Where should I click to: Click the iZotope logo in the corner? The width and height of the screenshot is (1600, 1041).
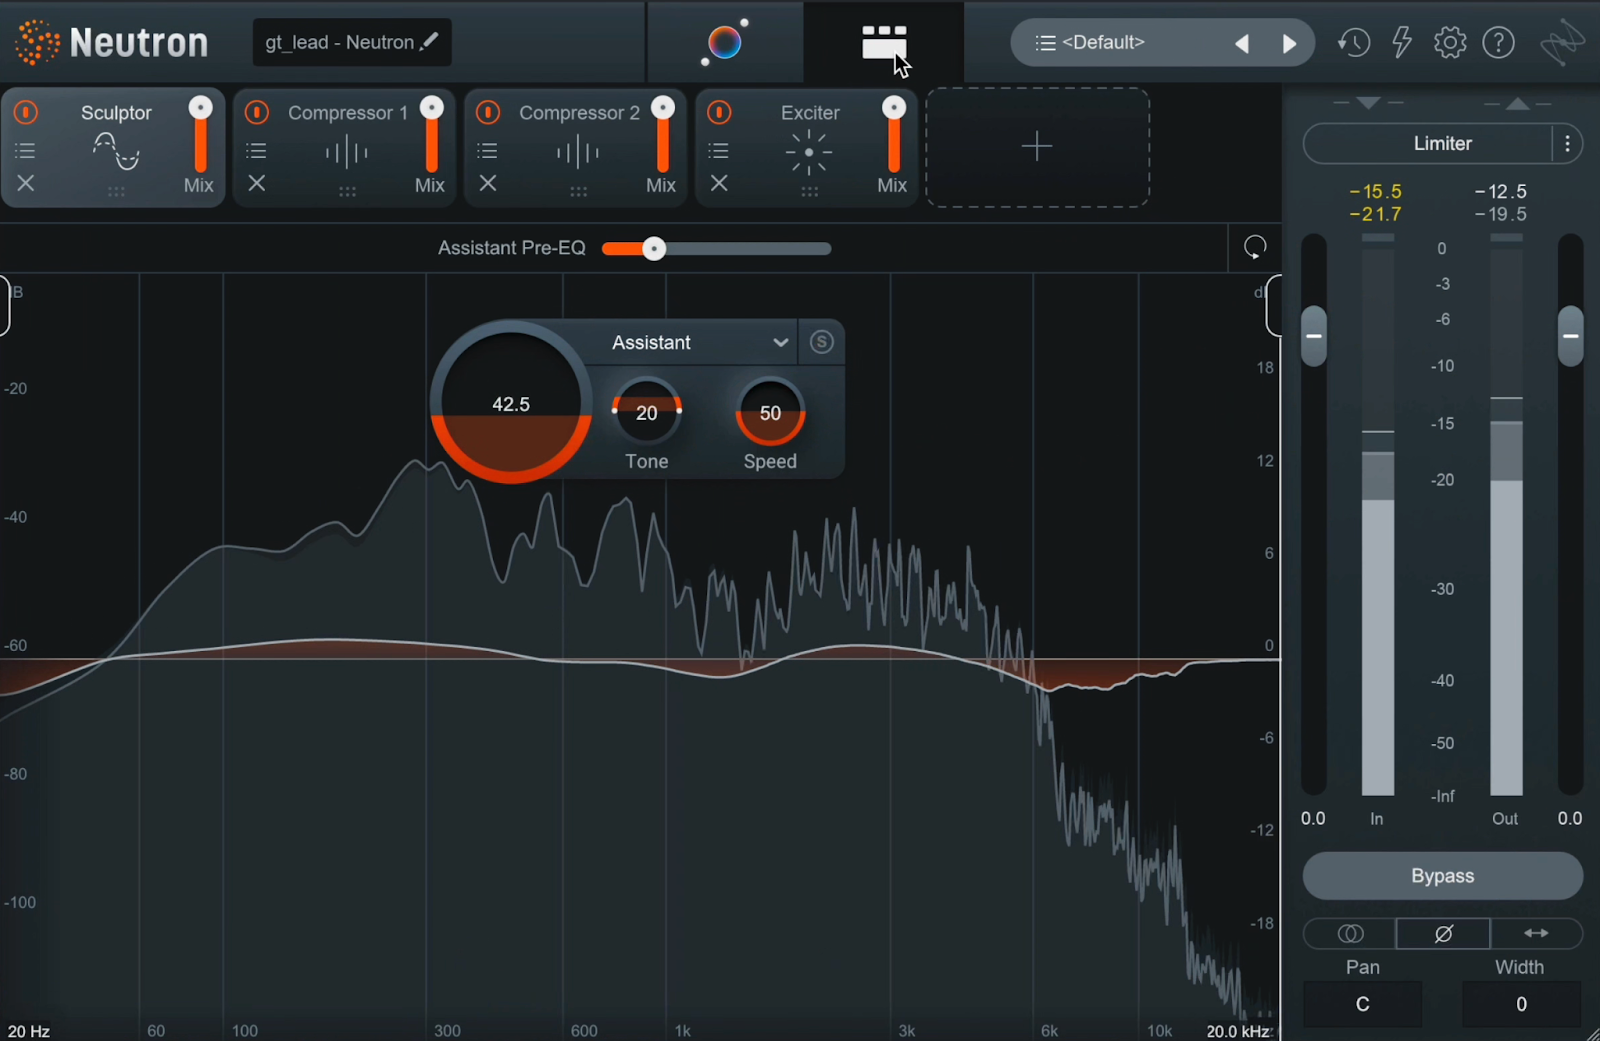tap(1562, 43)
